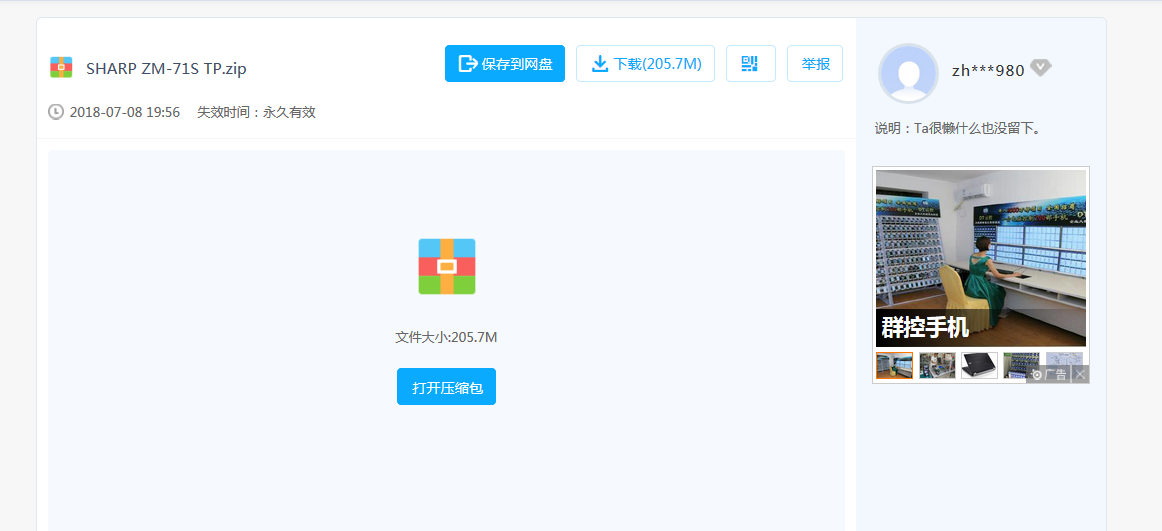Show the QR code for sharing
This screenshot has height=531, width=1162.
tap(750, 64)
